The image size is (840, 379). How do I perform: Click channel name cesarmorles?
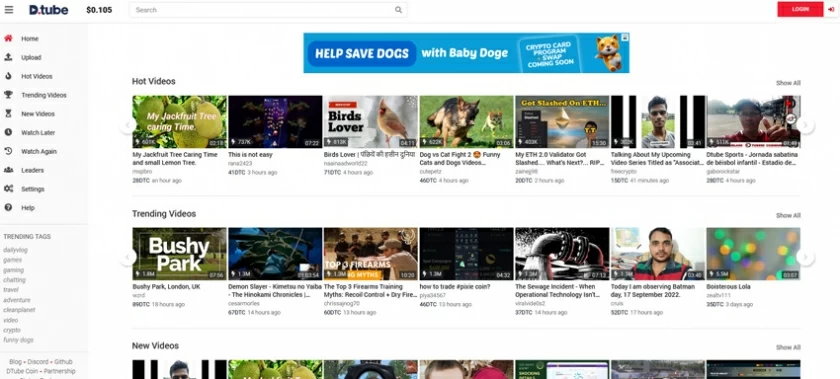(x=244, y=303)
